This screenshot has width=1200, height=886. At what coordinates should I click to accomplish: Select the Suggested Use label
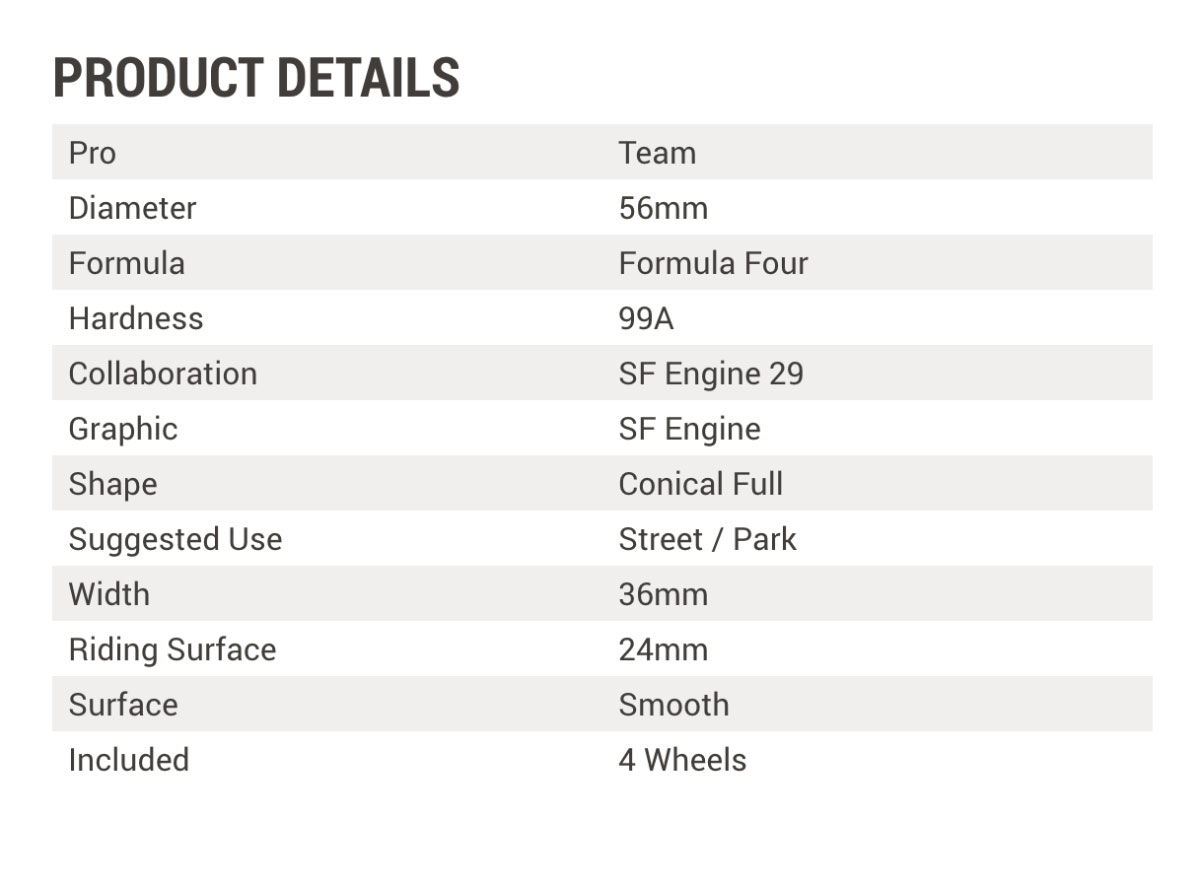(x=175, y=539)
